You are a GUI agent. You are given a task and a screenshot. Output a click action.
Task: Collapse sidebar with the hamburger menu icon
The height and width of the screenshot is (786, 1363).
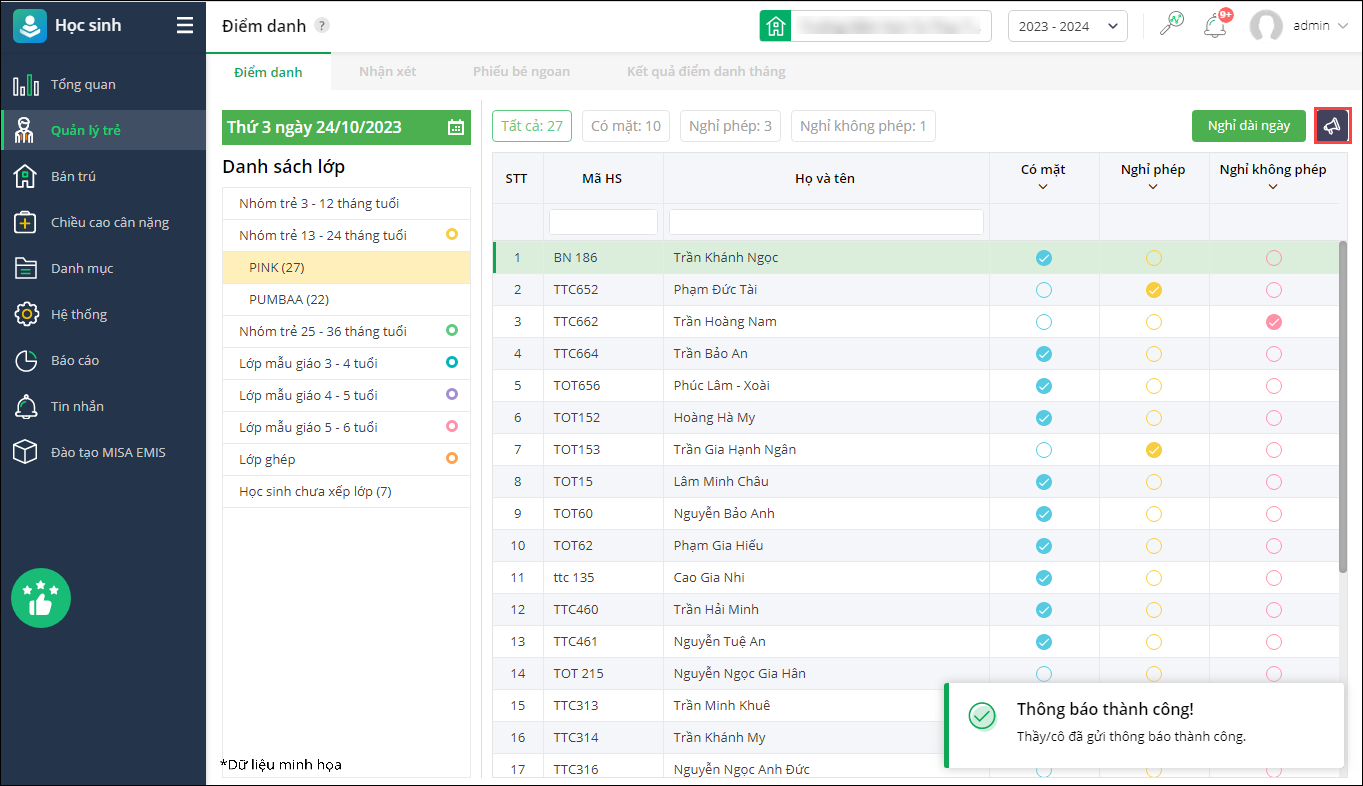coord(185,26)
